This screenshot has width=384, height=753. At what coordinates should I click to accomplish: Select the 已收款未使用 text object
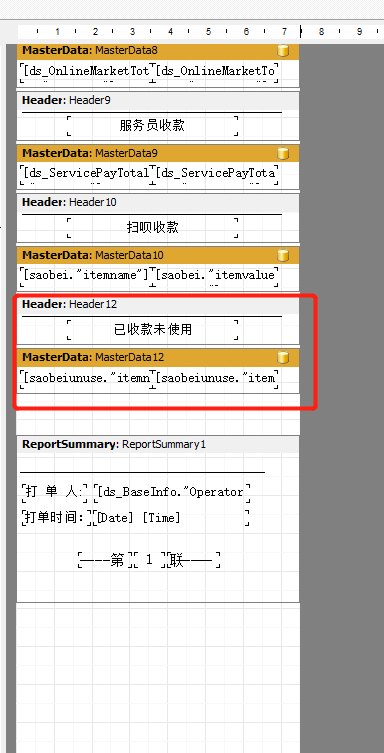pyautogui.click(x=153, y=329)
